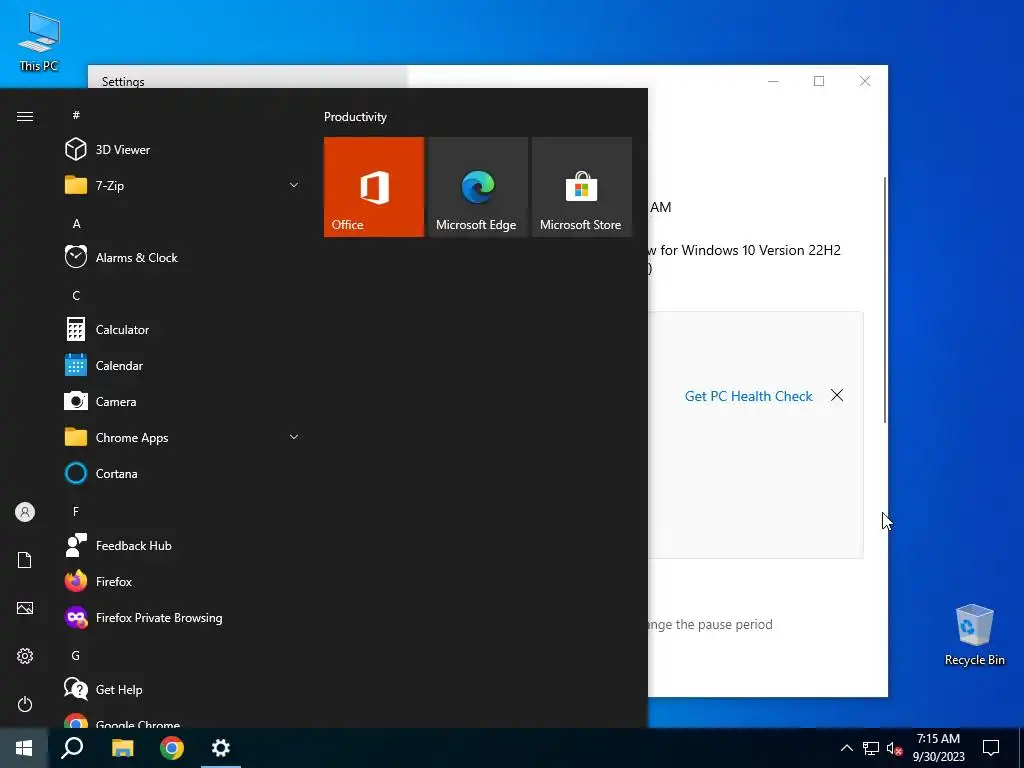Viewport: 1024px width, 768px height.
Task: Open the network status tray icon
Action: point(871,748)
